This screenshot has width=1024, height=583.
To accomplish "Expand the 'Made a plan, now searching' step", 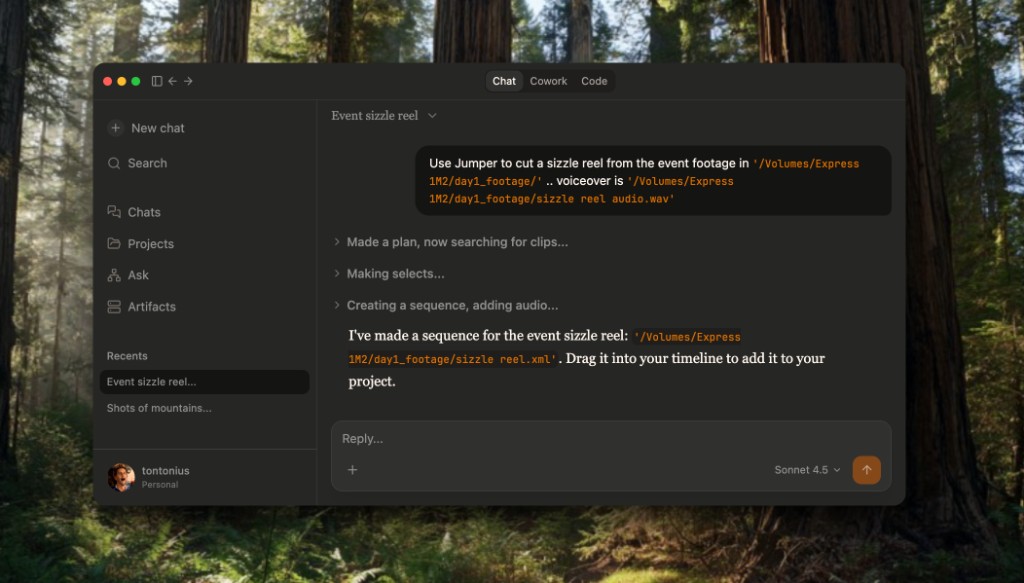I will point(456,242).
